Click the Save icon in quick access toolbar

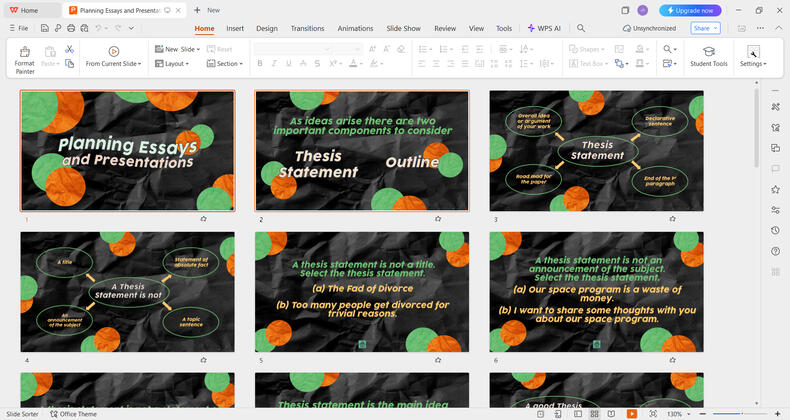pyautogui.click(x=45, y=28)
